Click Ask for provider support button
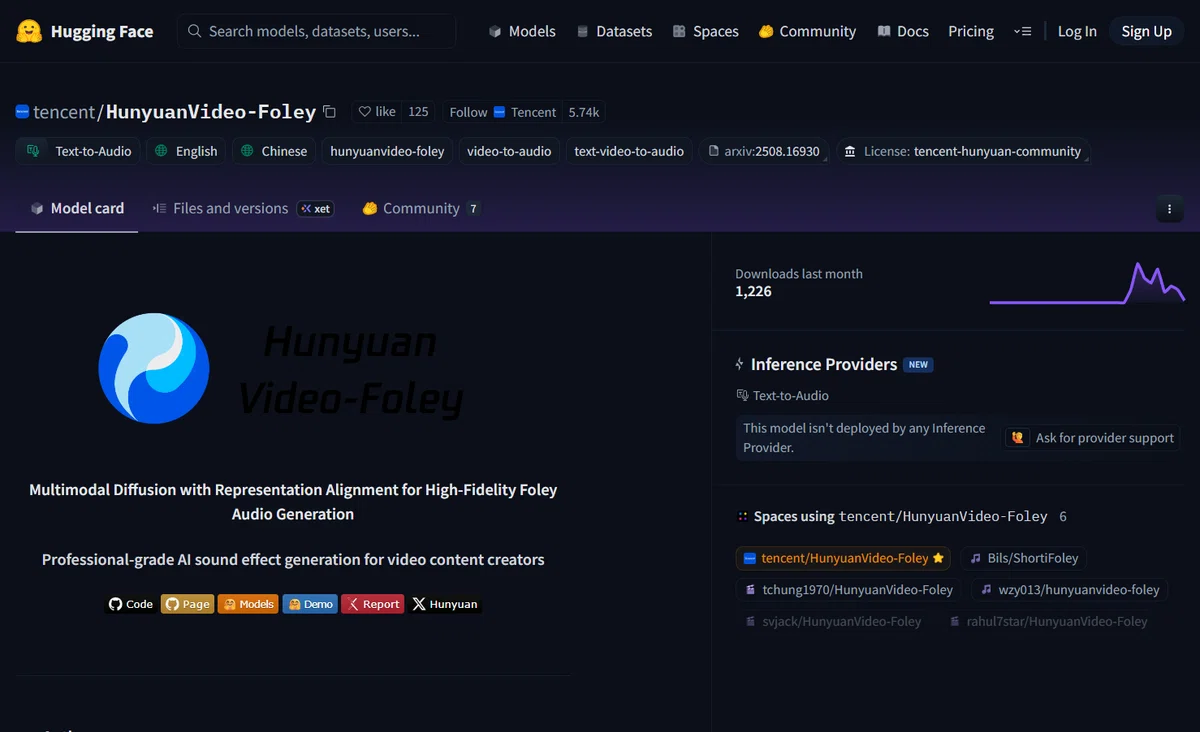 [x=1093, y=438]
